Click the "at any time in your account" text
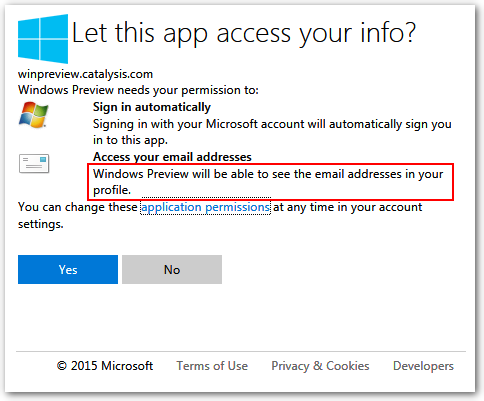 point(348,207)
